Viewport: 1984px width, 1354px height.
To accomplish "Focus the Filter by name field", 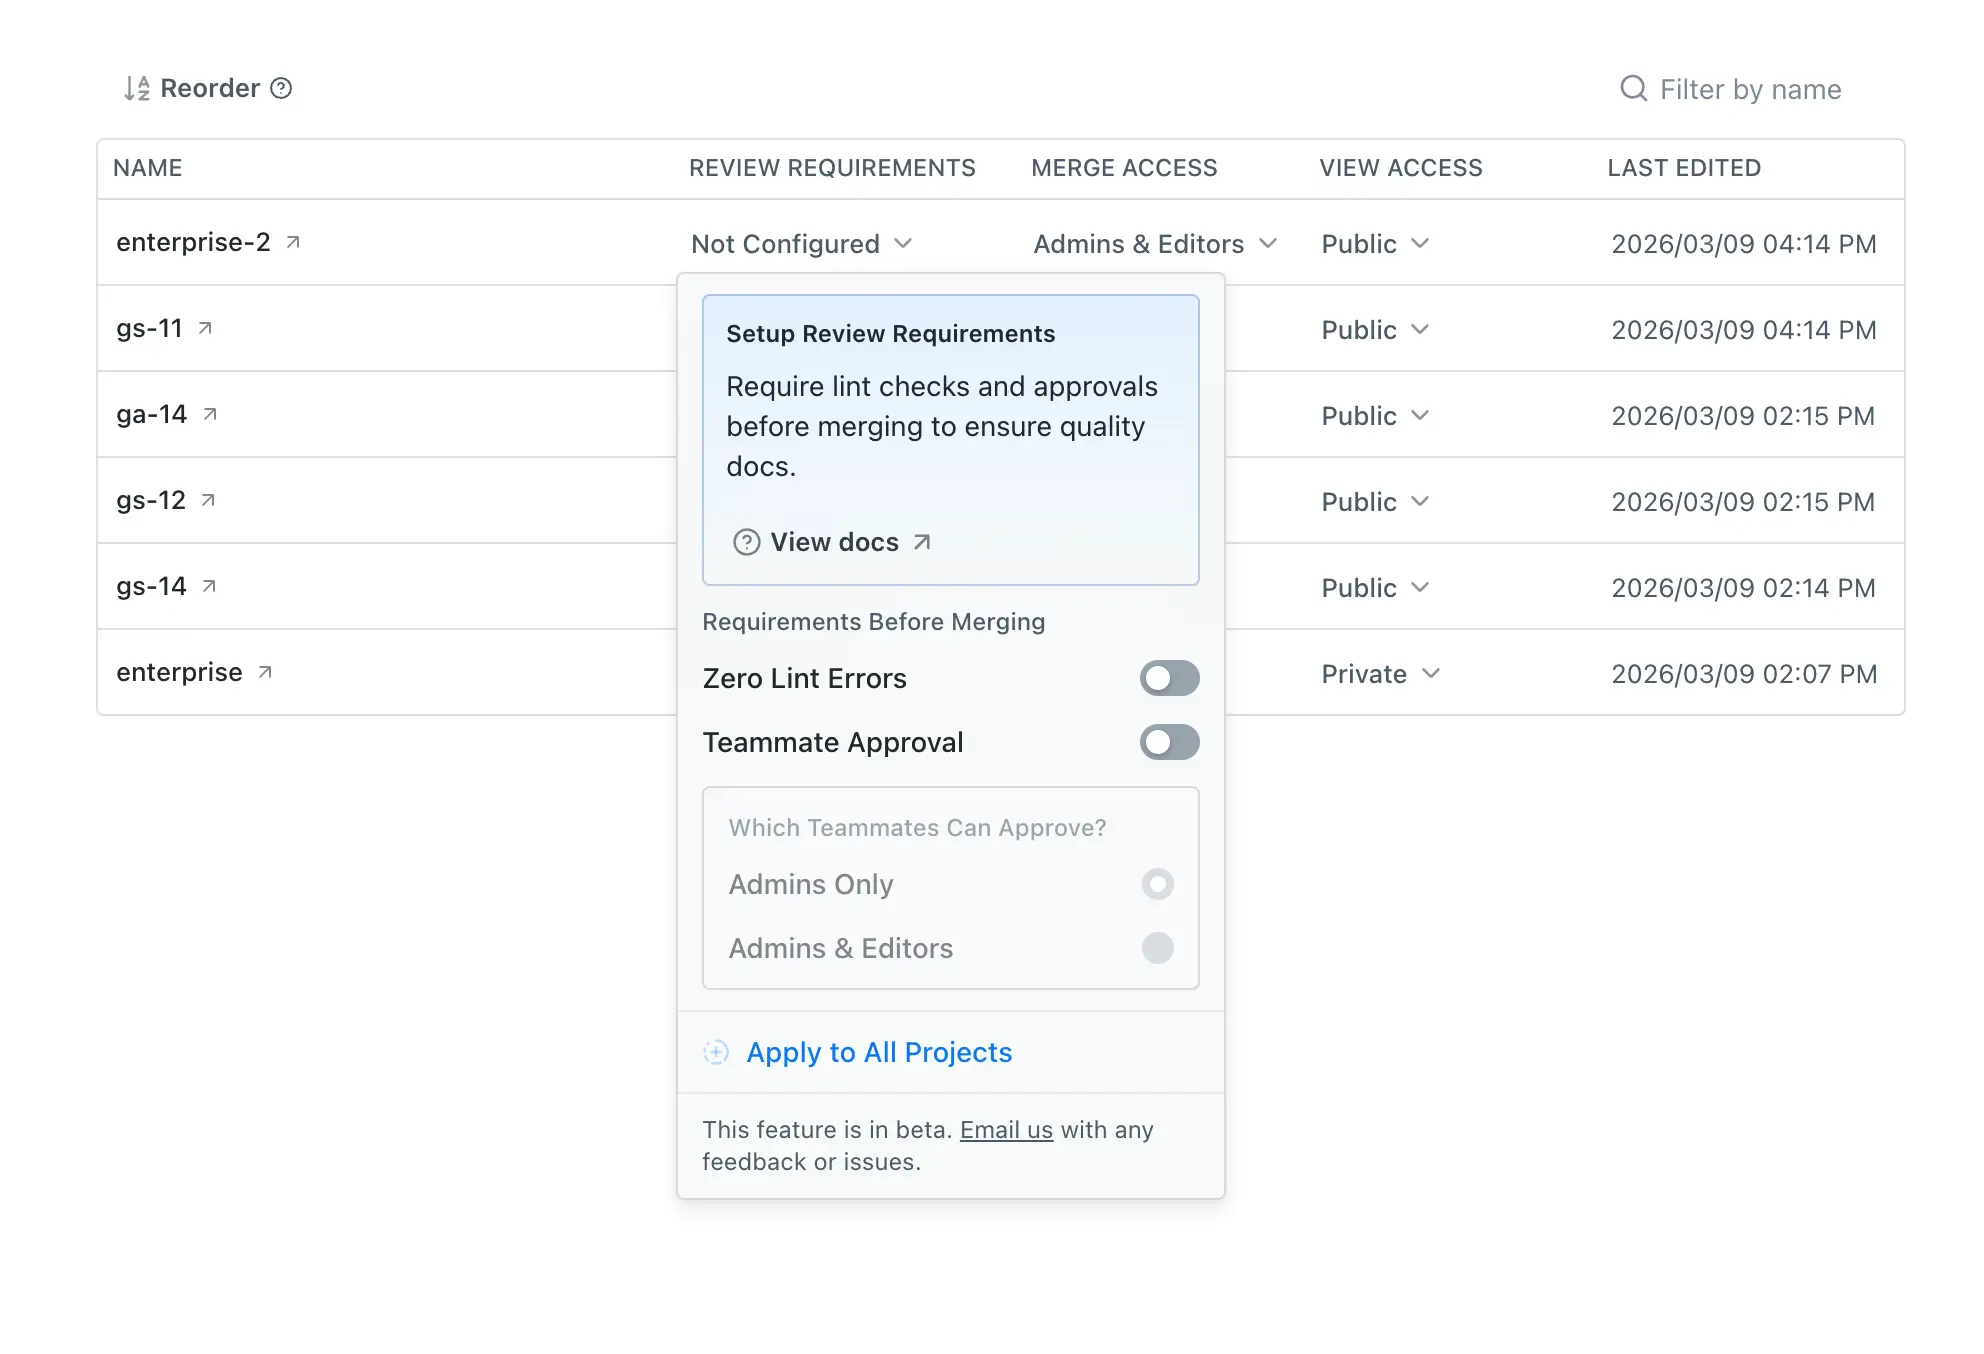I will (x=1750, y=90).
